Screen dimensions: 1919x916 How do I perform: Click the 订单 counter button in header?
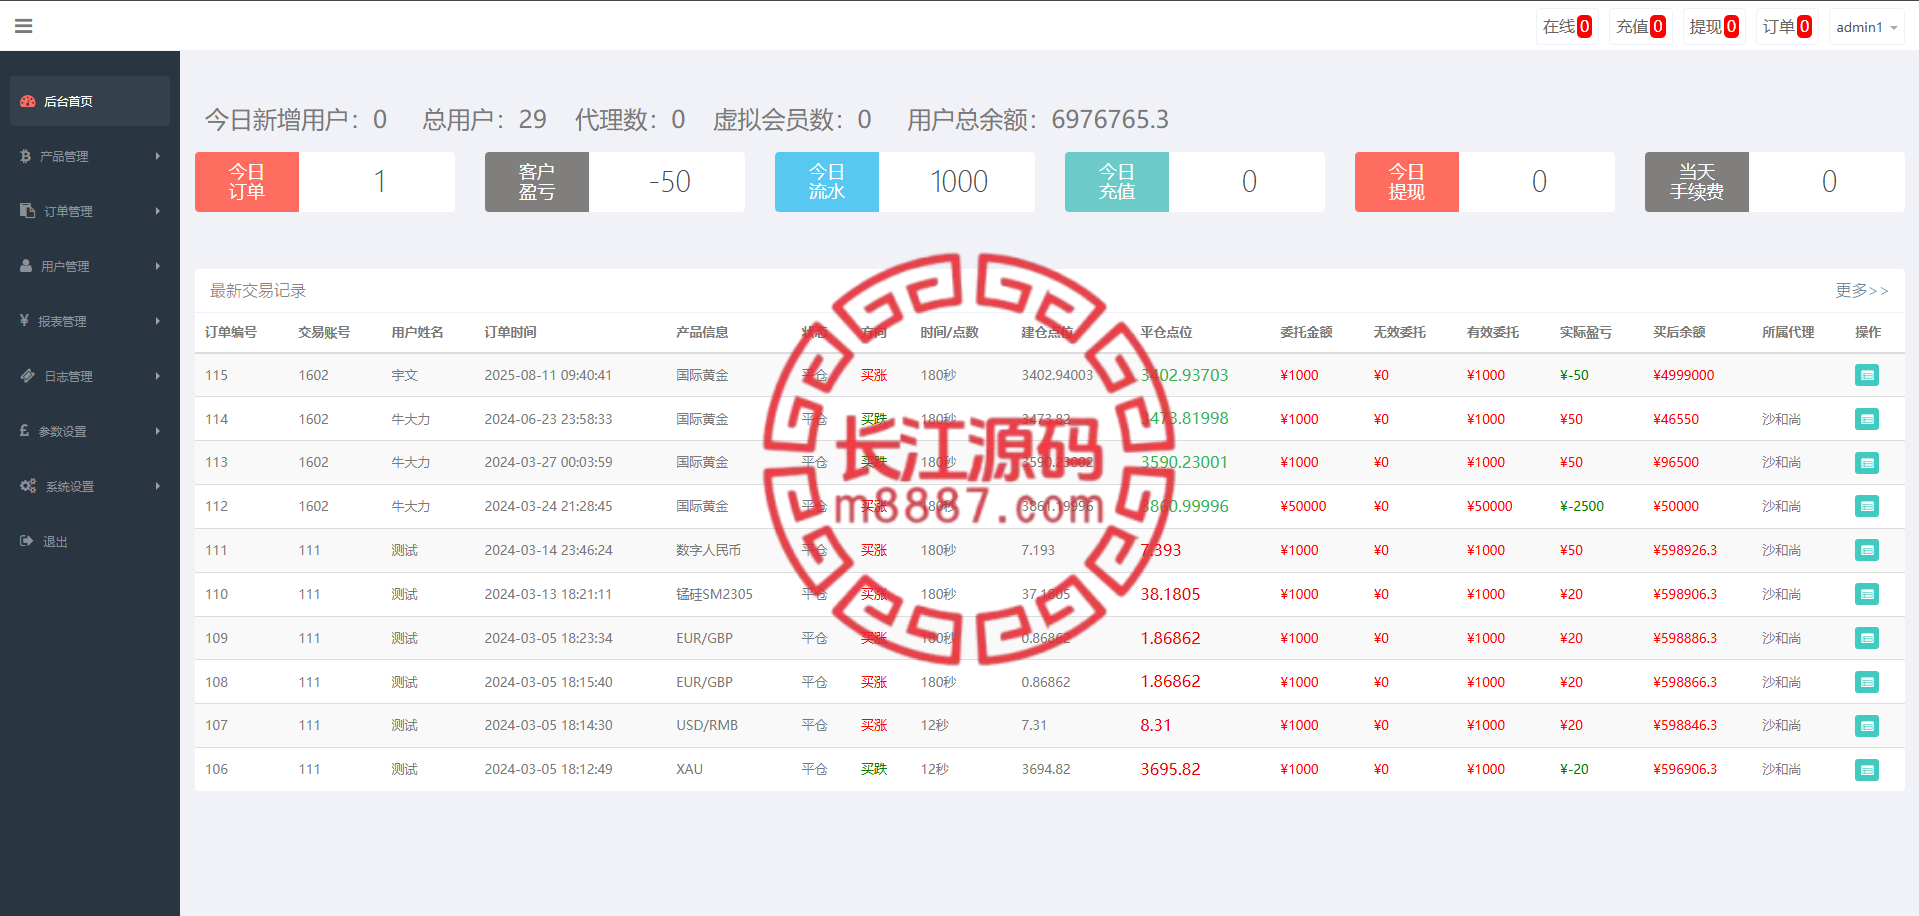coord(1786,27)
